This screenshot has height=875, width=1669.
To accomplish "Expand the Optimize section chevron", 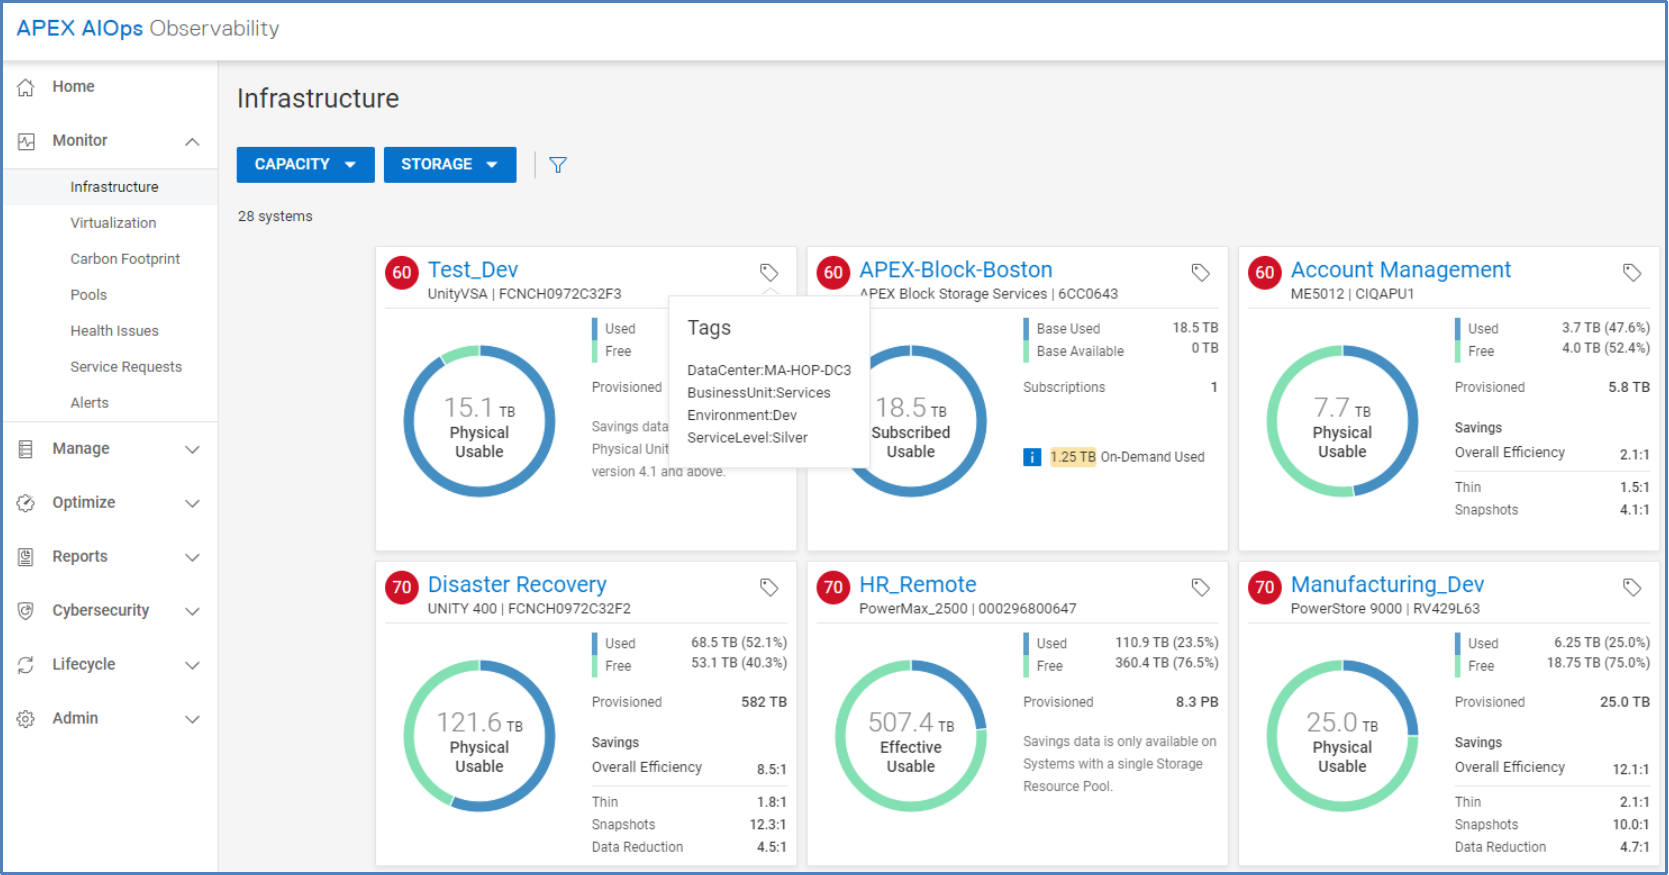I will (x=192, y=504).
